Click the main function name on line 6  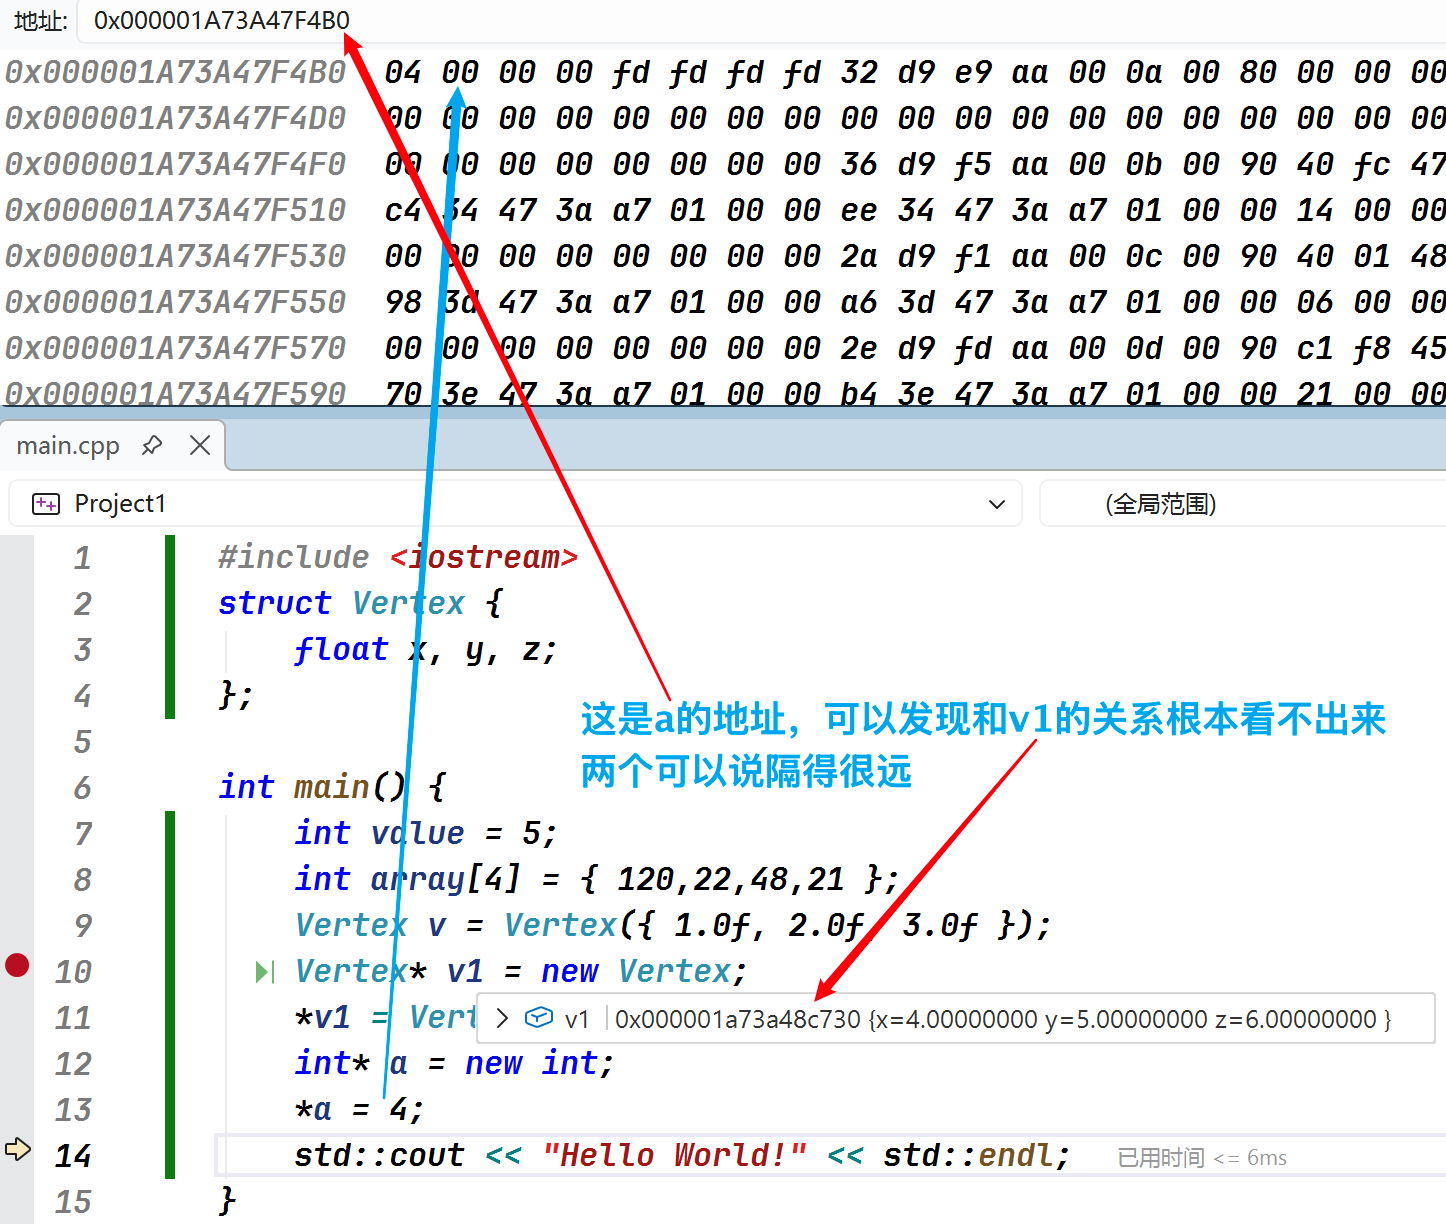(332, 787)
